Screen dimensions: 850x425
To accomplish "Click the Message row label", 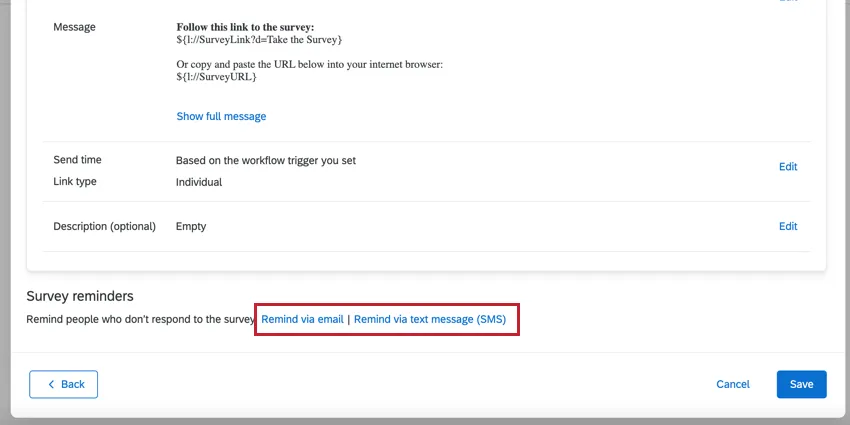I will point(74,27).
